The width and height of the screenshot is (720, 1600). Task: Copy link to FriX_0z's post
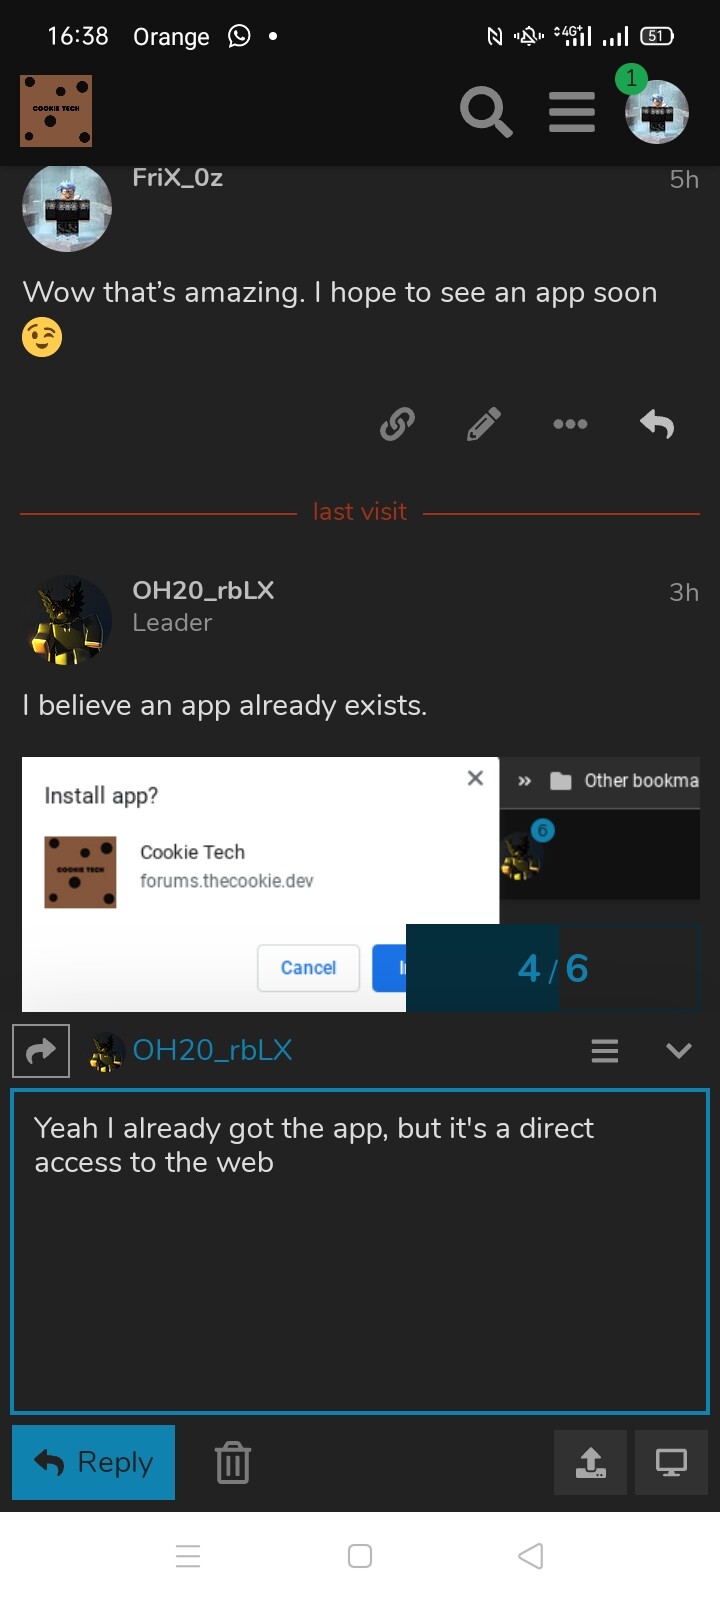pyautogui.click(x=397, y=424)
